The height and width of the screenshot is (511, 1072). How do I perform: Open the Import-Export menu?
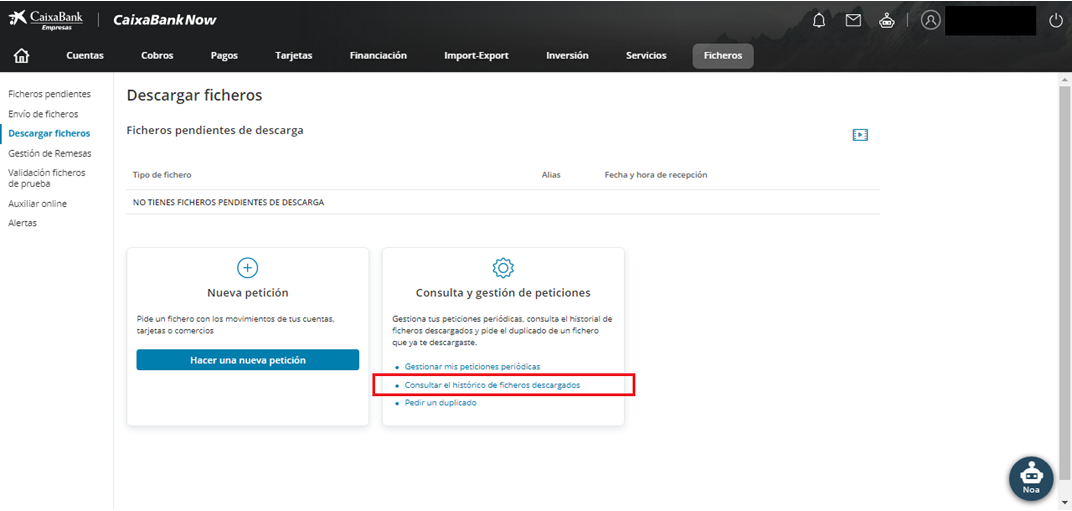[x=475, y=56]
